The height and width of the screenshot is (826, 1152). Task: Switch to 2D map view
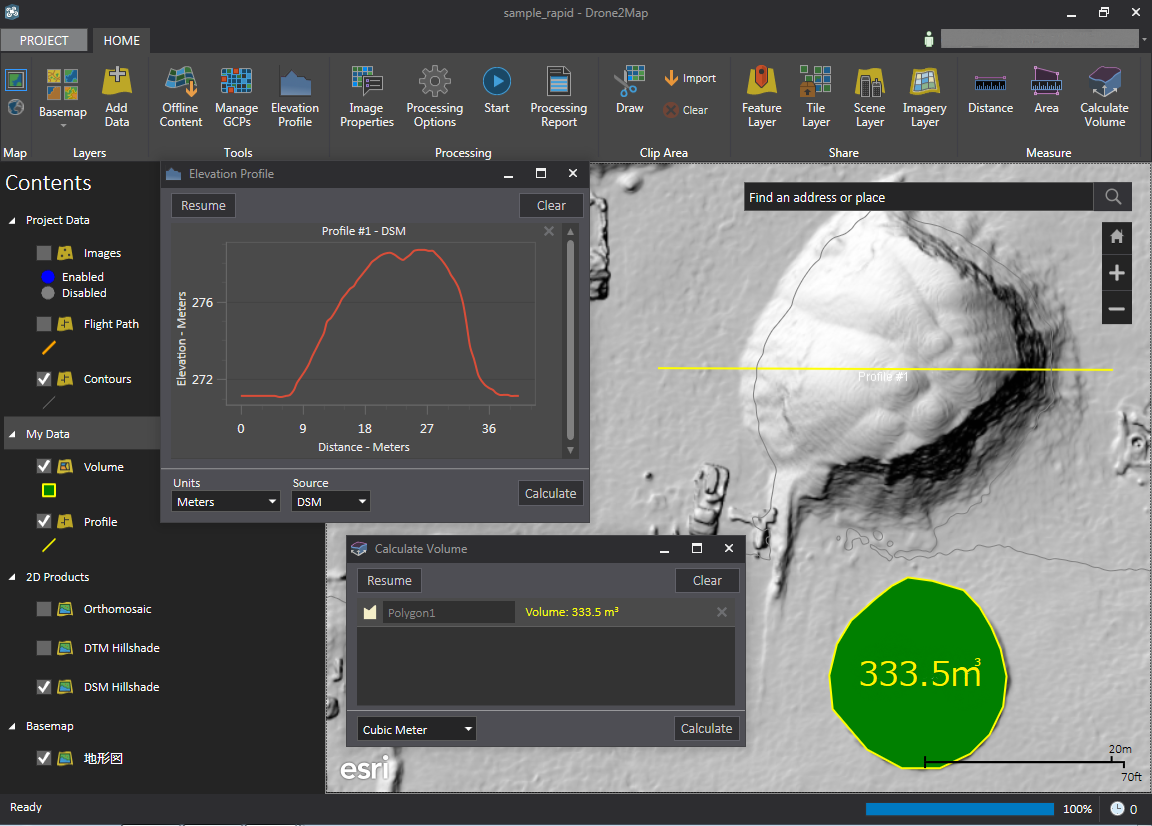16,79
